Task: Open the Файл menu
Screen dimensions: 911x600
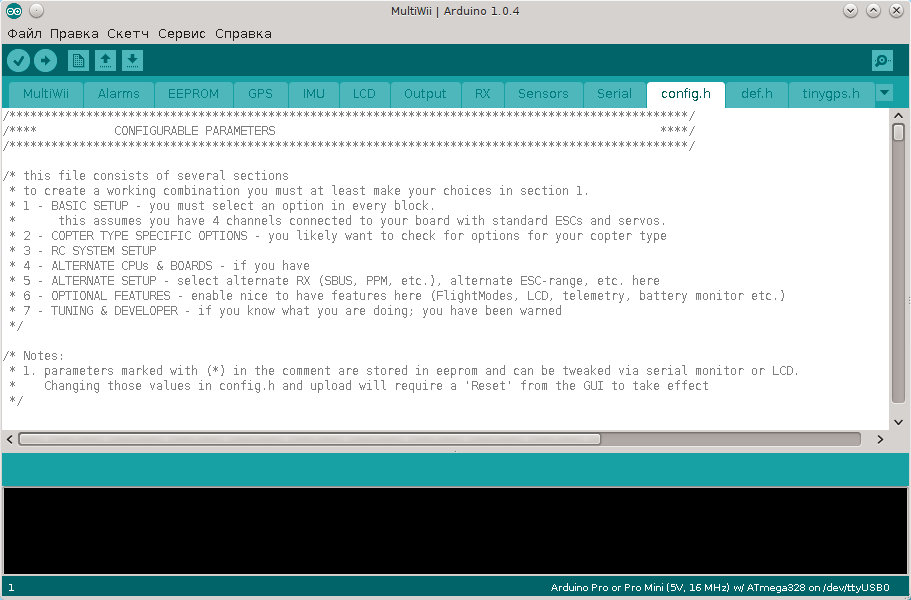Action: point(25,33)
